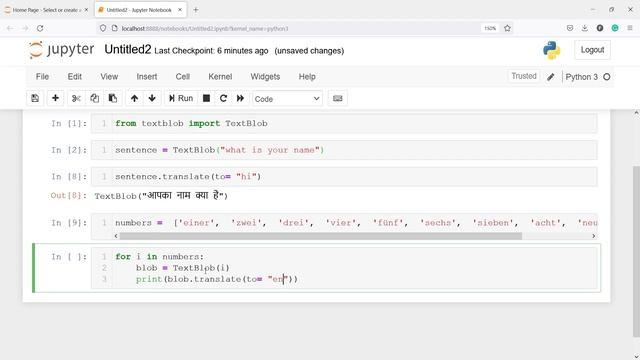
Task: Paste cells below icon in toolbar
Action: pos(113,98)
